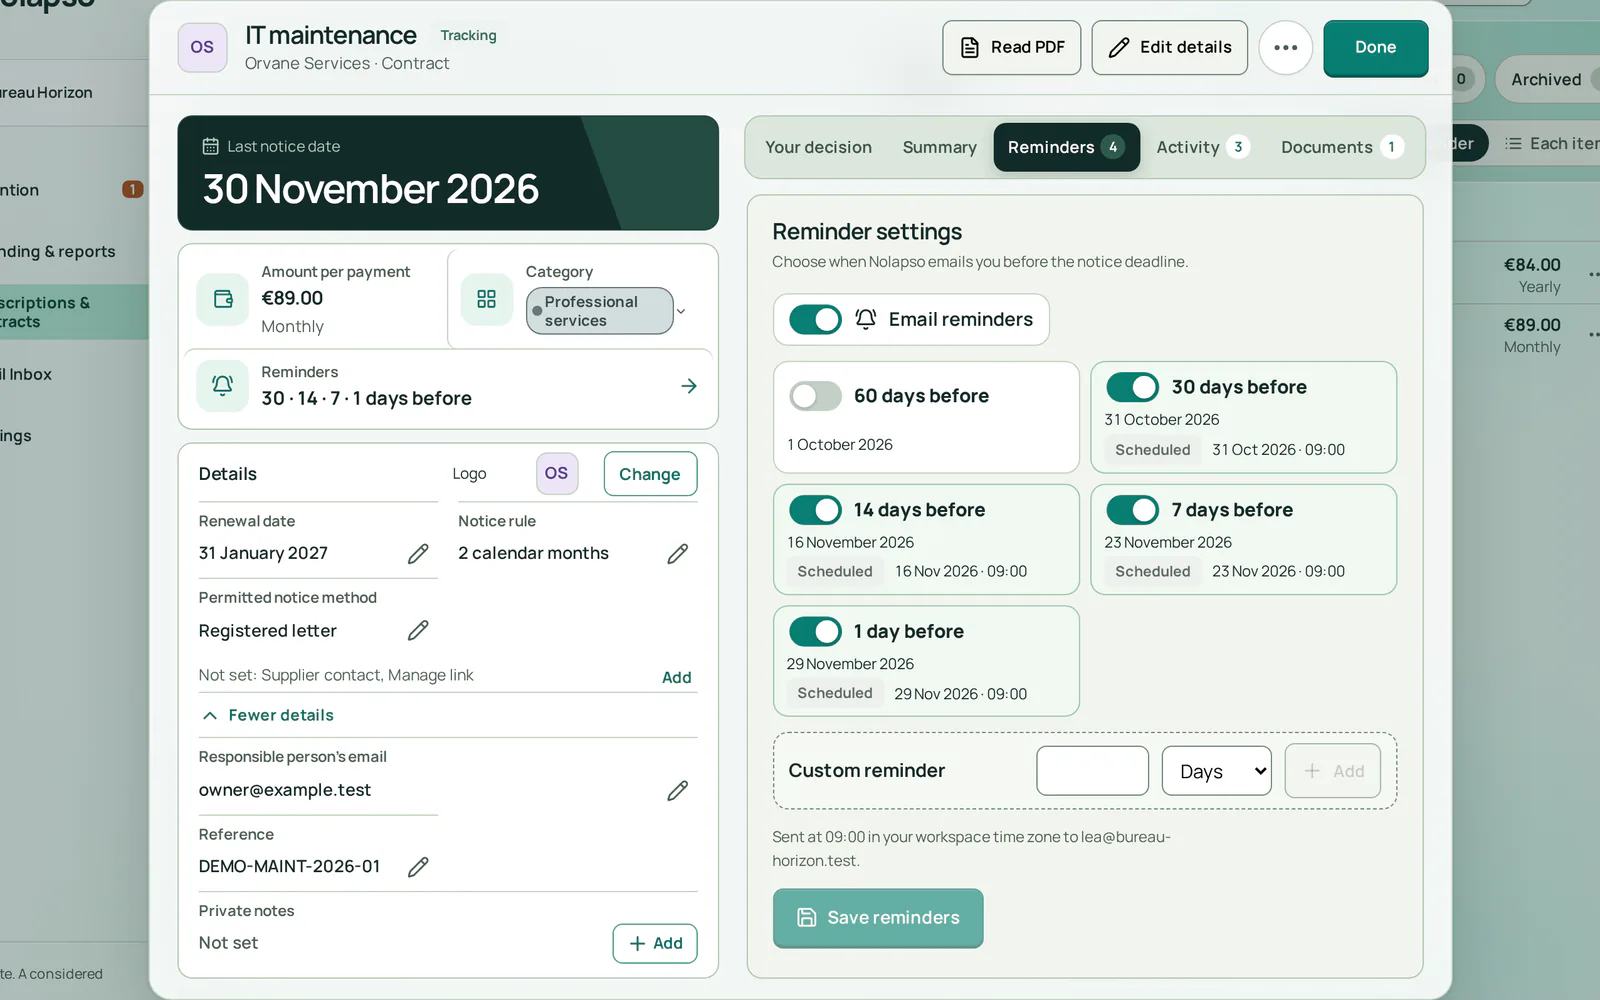
Task: Click the Done button
Action: click(1375, 48)
